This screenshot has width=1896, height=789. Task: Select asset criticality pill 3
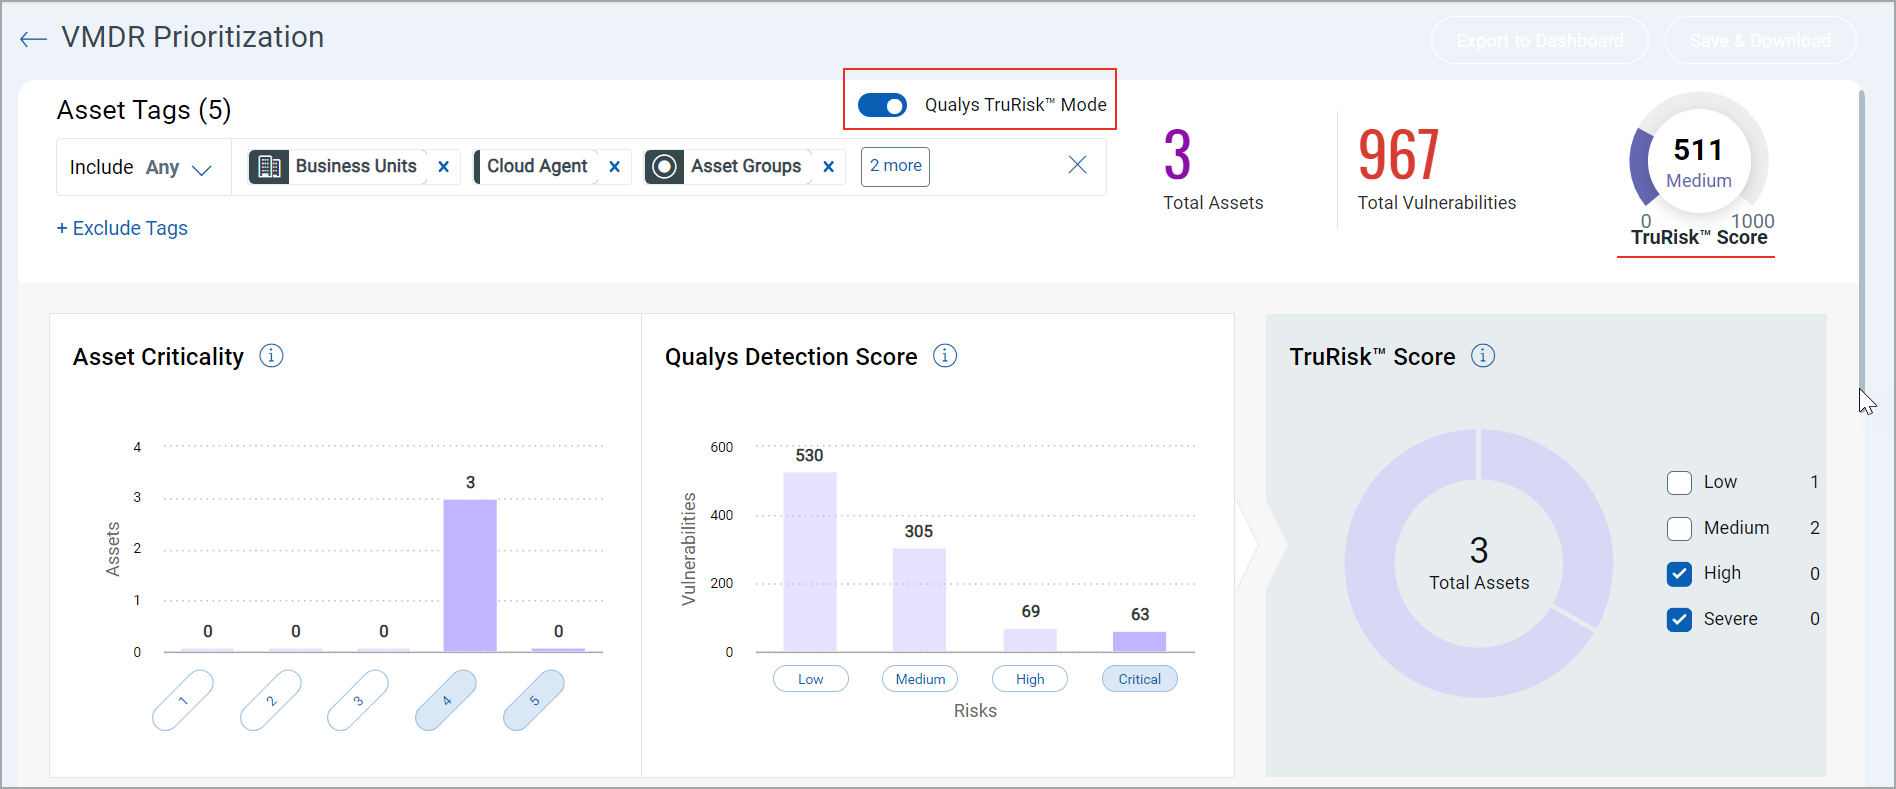pyautogui.click(x=358, y=700)
